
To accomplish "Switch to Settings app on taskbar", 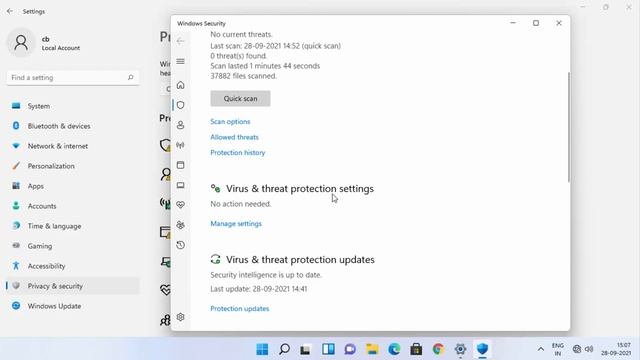I will (460, 349).
